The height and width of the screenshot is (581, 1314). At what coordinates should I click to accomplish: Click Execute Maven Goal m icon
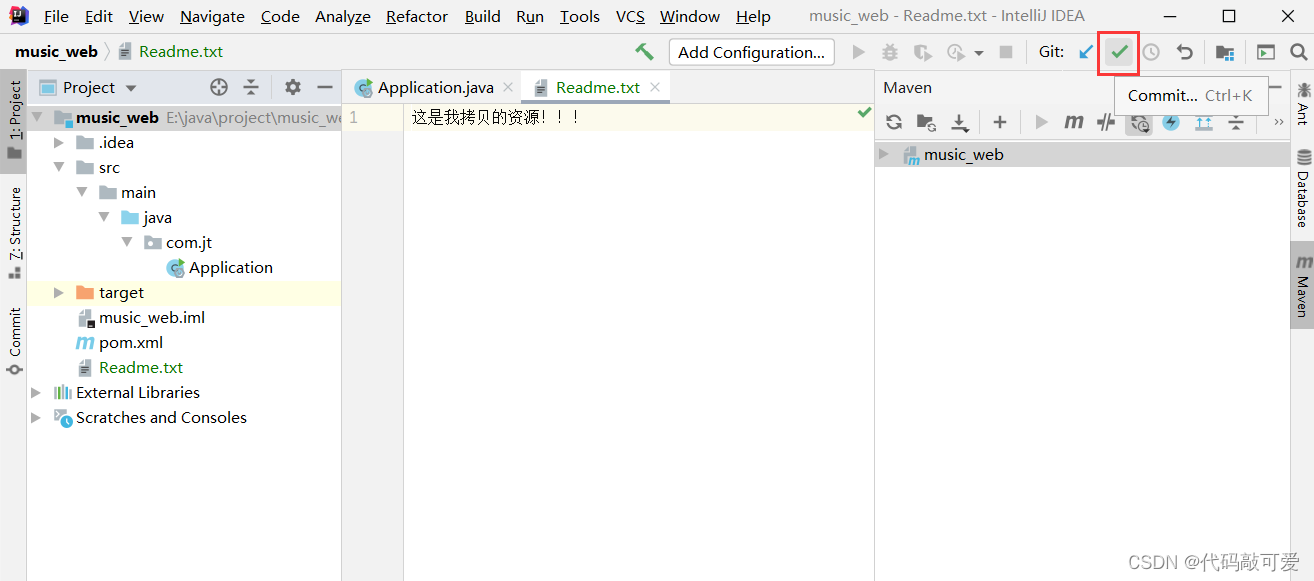point(1074,122)
